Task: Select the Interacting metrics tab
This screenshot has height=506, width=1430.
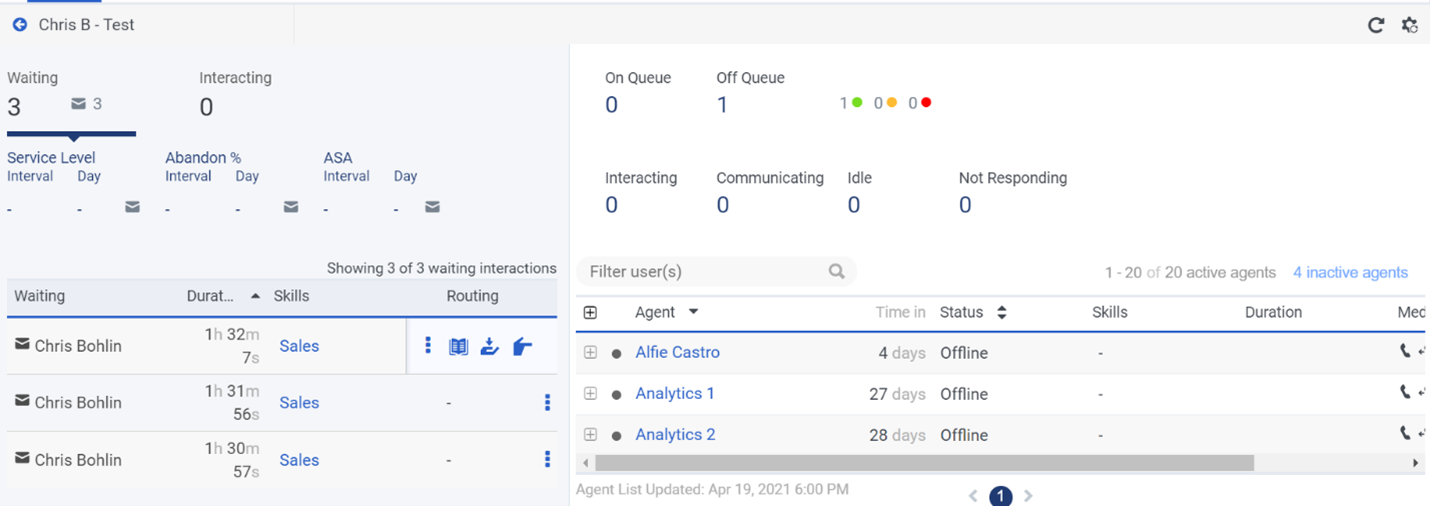Action: [235, 96]
